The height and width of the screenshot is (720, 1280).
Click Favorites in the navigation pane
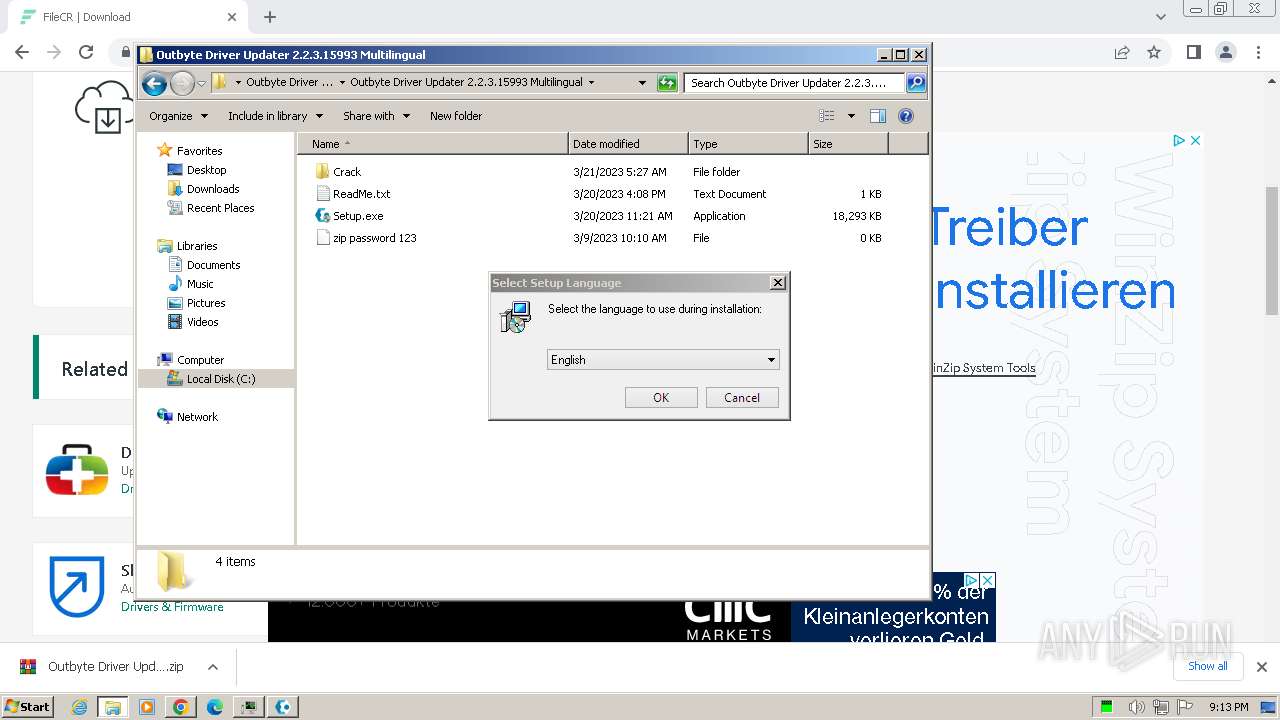pyautogui.click(x=199, y=151)
